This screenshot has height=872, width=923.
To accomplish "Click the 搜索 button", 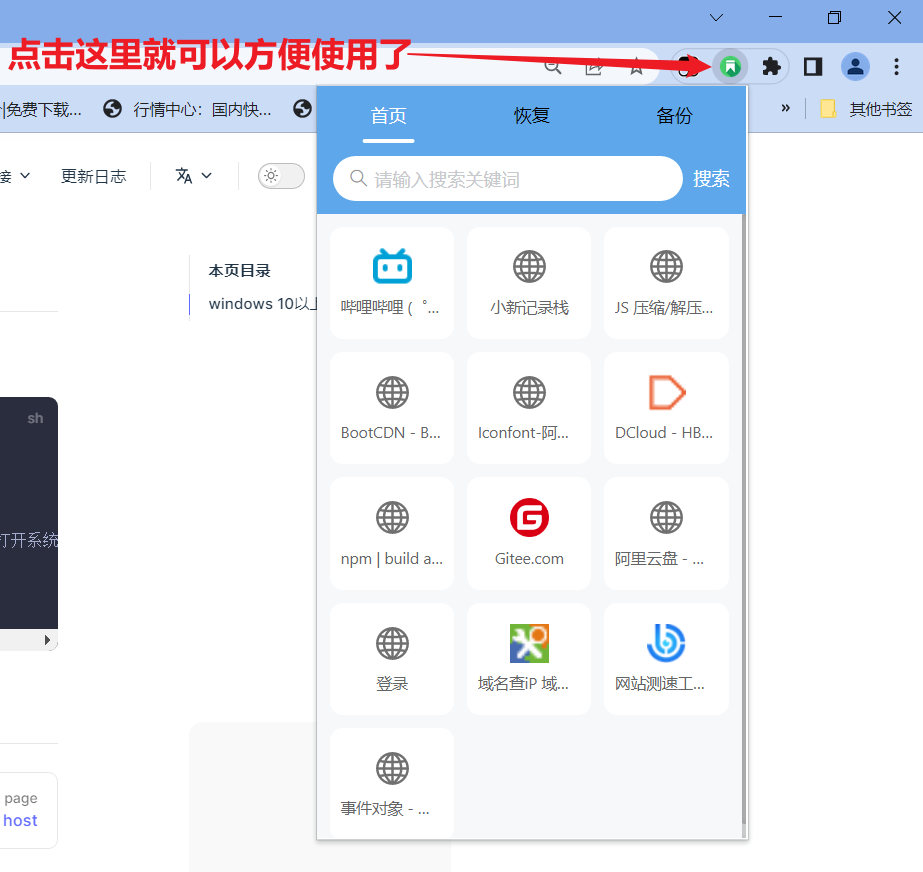I will coord(711,179).
